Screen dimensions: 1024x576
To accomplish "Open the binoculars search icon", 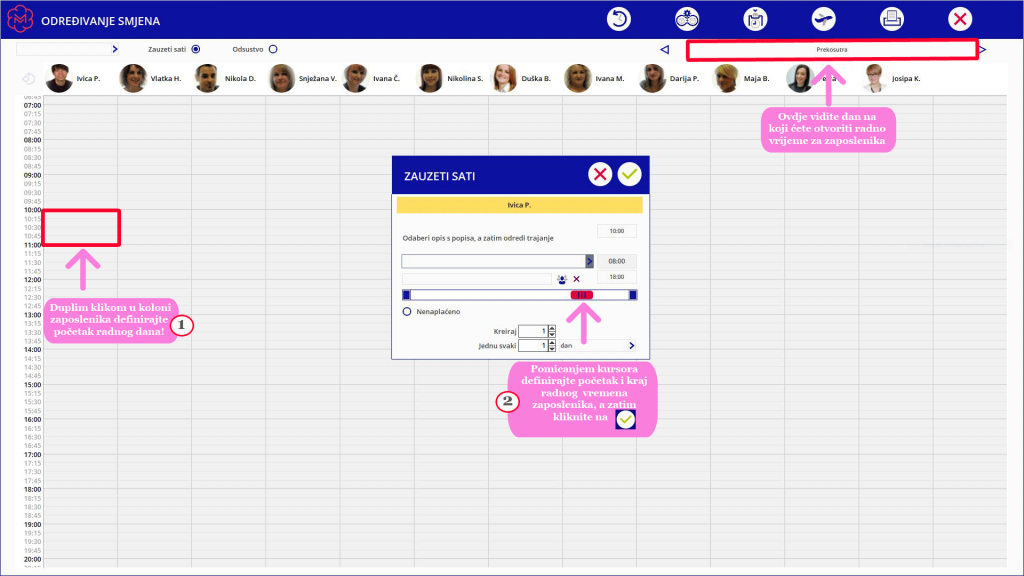I will [x=687, y=19].
